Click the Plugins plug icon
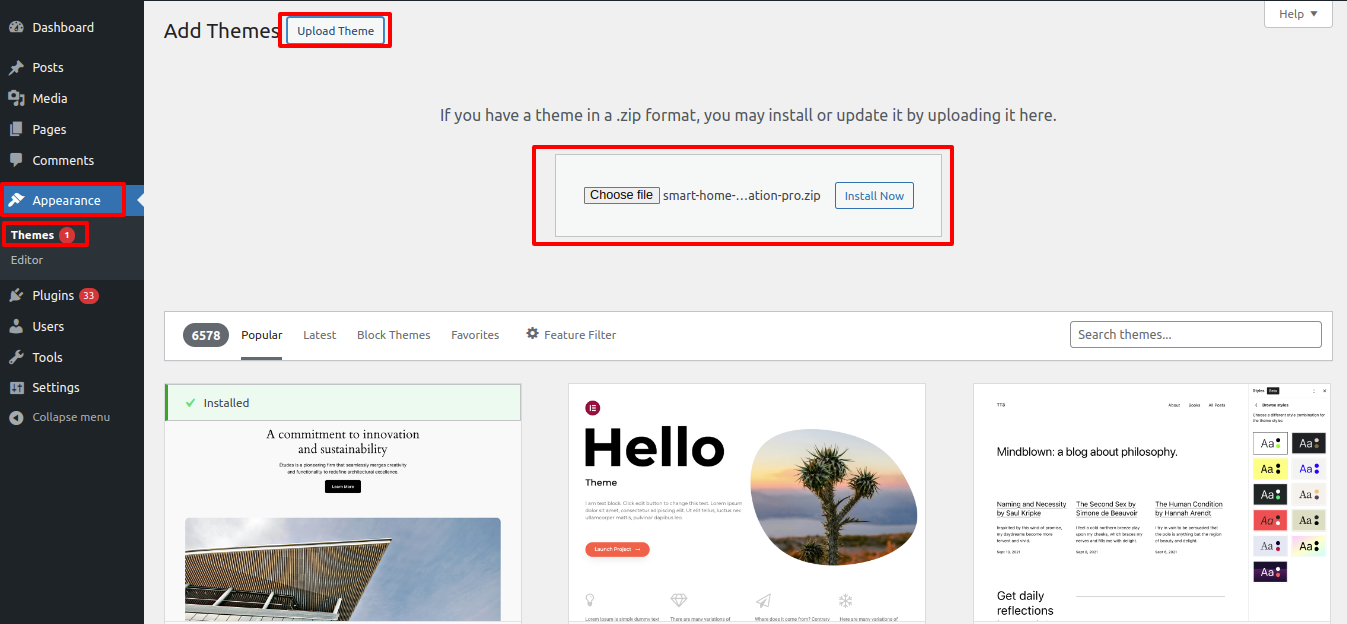This screenshot has width=1347, height=624. (16, 295)
